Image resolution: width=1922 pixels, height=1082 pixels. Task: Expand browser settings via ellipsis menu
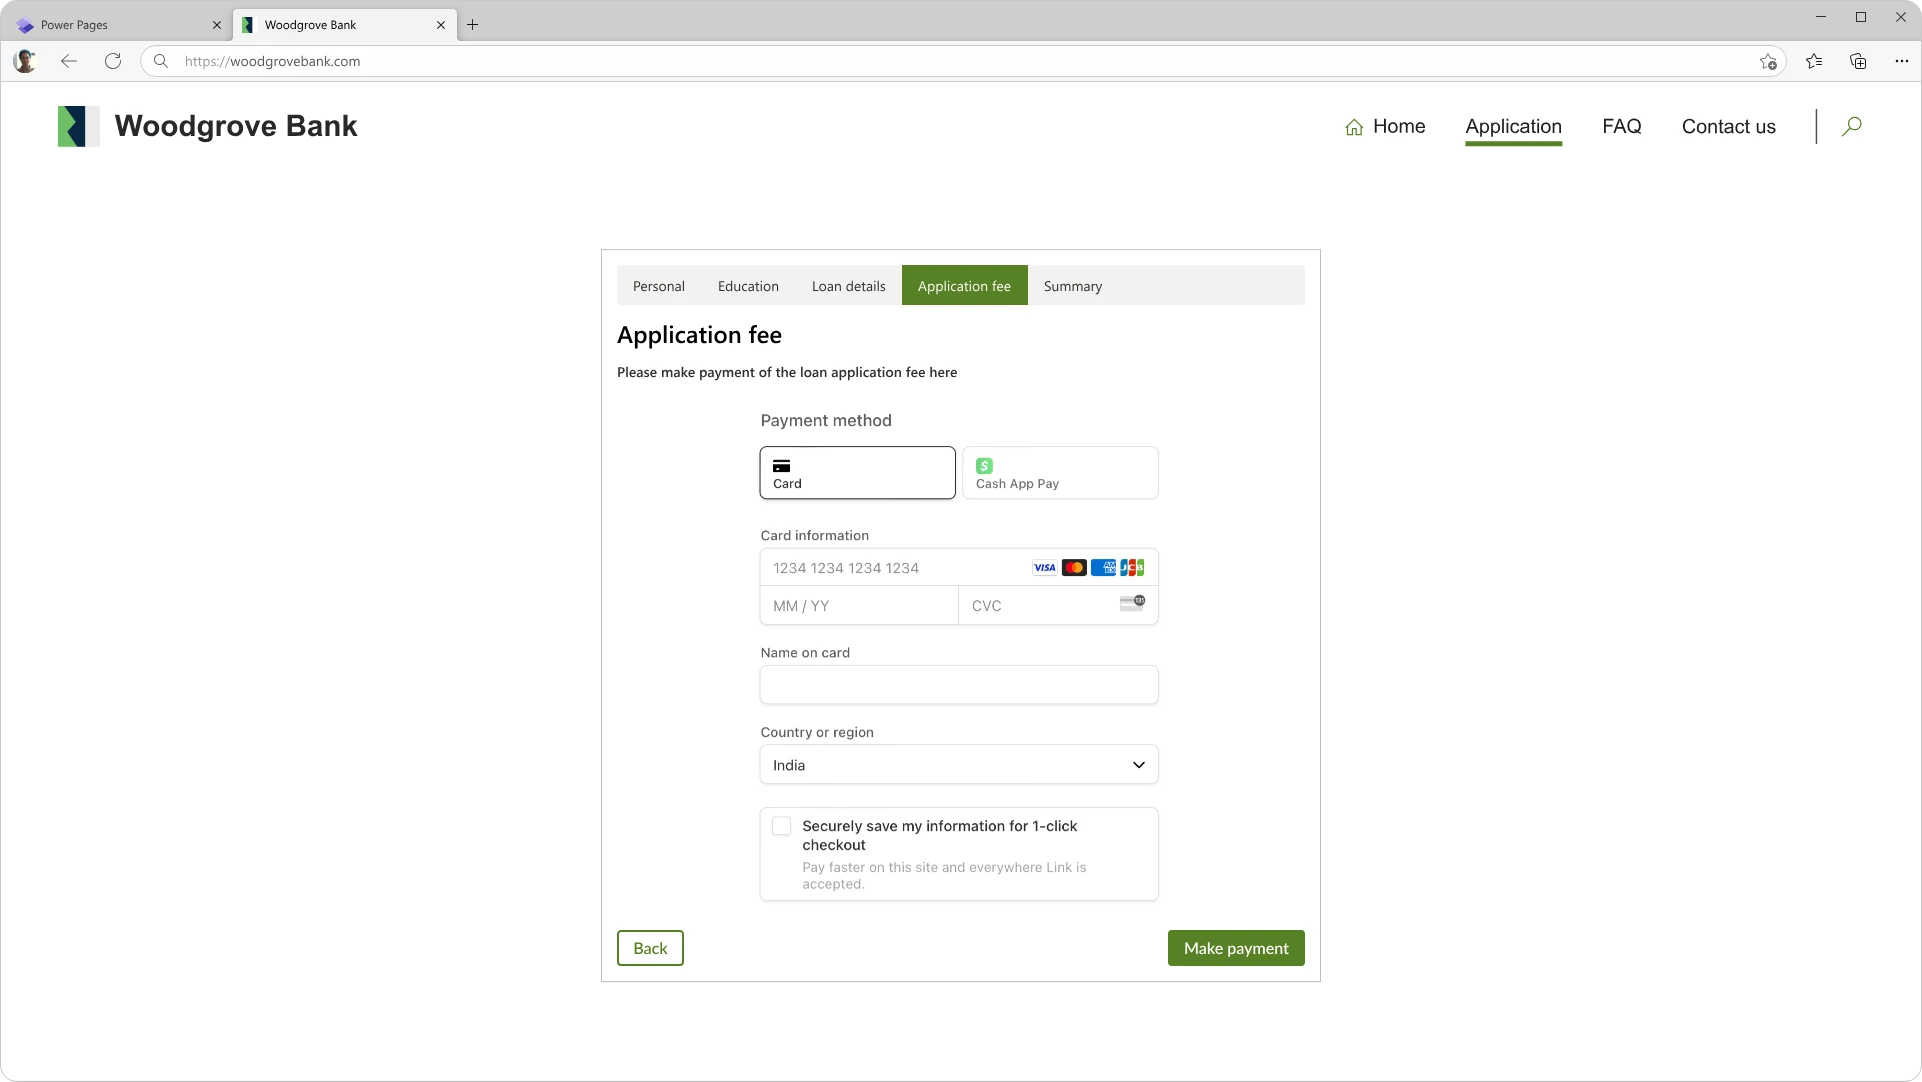click(1903, 61)
